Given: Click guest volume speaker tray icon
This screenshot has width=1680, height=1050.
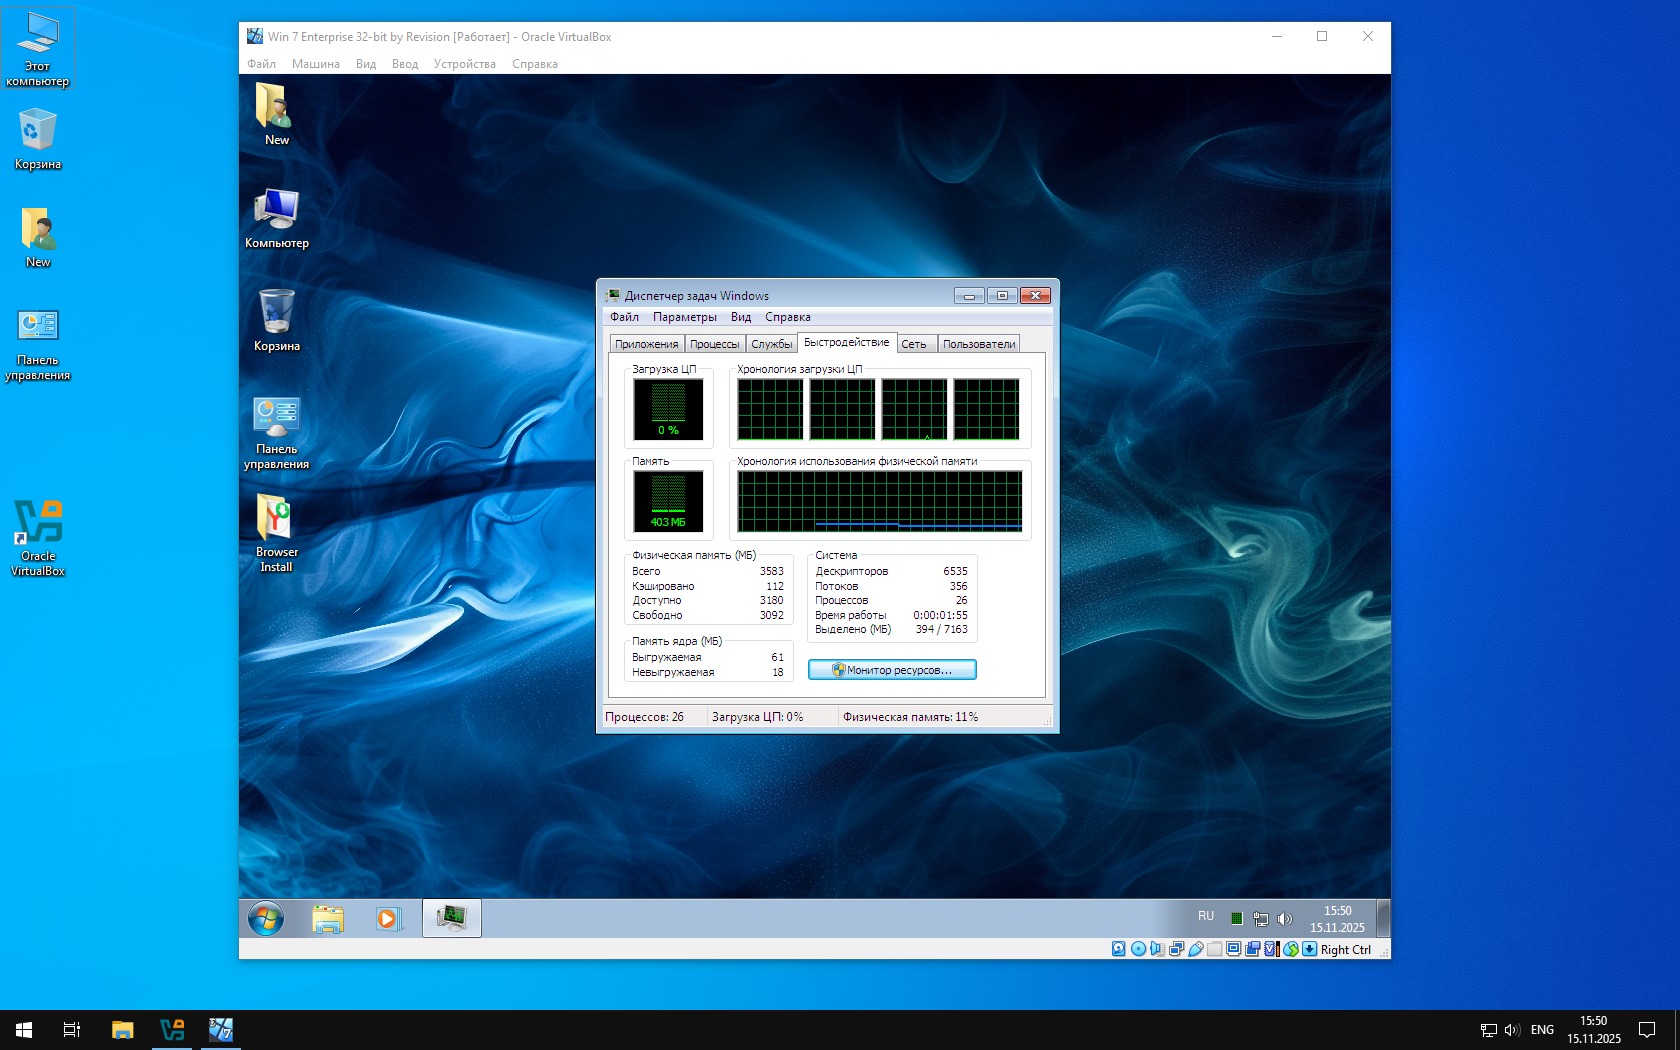Looking at the screenshot, I should click(1285, 918).
